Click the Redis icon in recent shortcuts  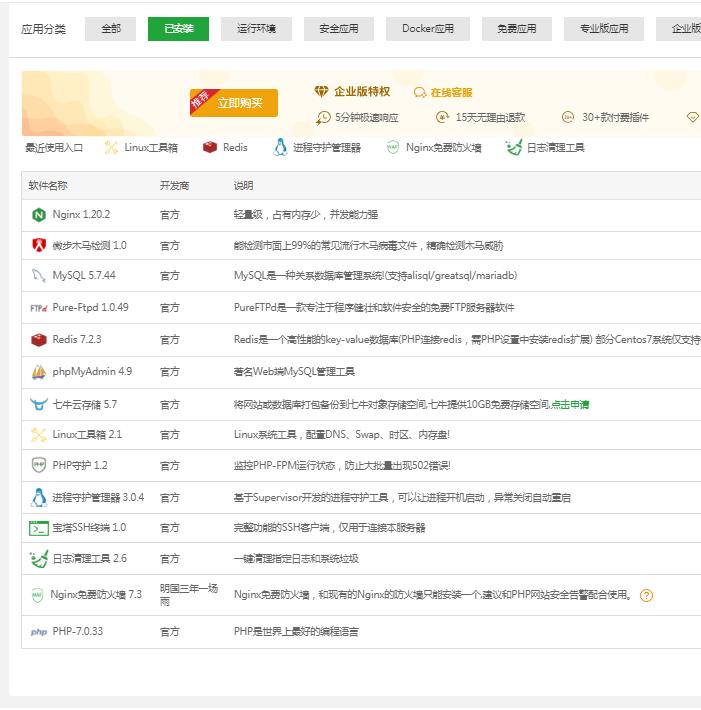pos(210,148)
